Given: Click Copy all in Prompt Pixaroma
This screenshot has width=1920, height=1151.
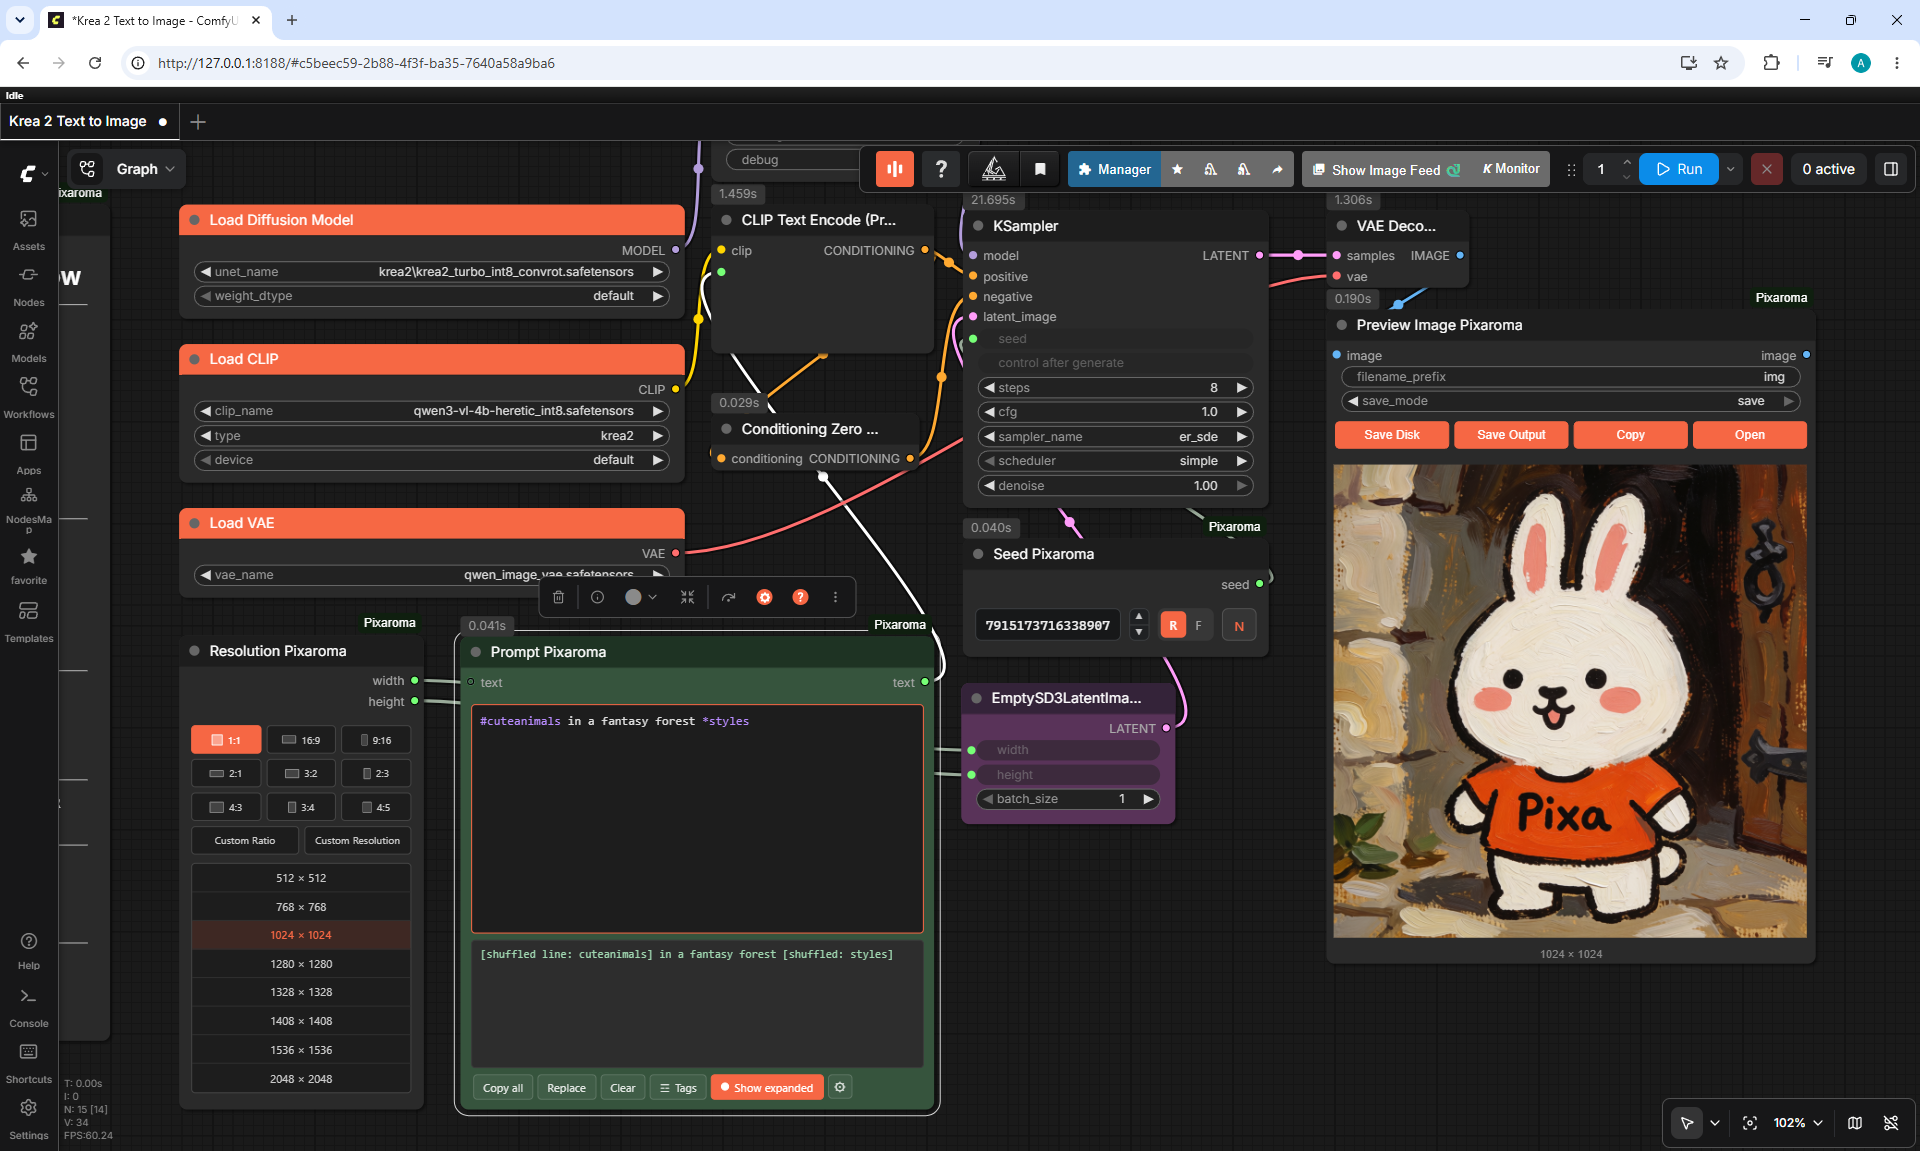Looking at the screenshot, I should (x=503, y=1088).
